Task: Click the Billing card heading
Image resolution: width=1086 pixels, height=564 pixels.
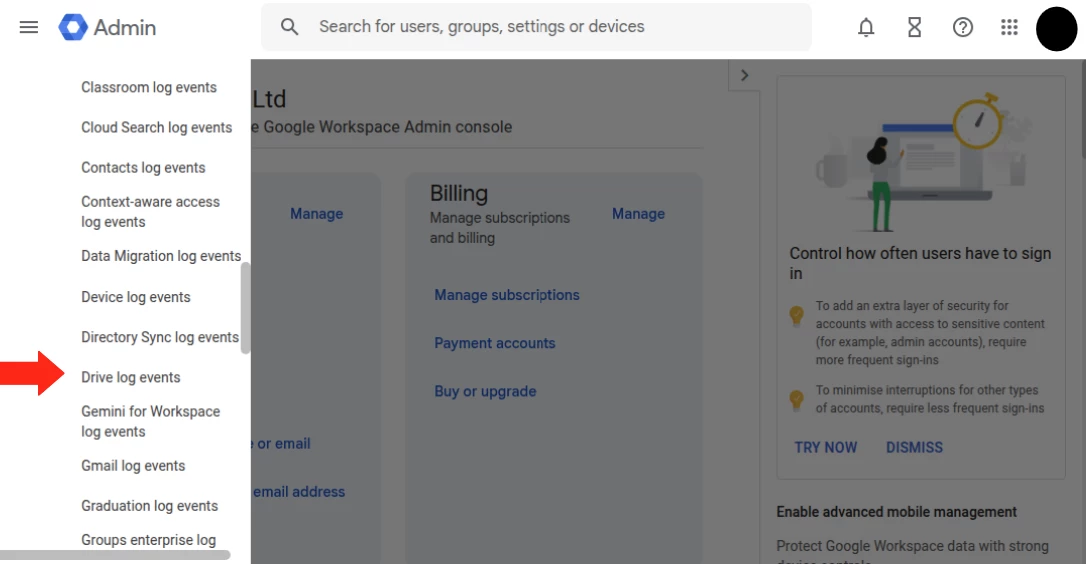Action: 459,193
